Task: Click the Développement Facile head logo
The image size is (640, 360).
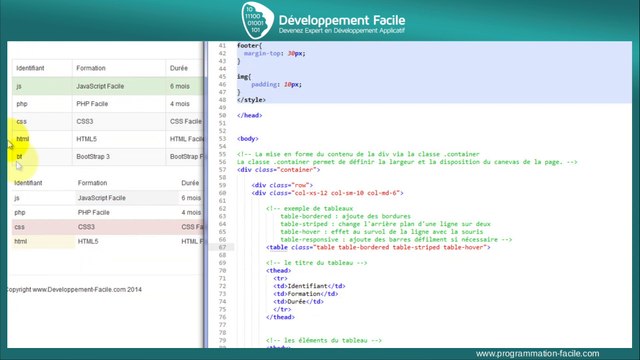Action: point(257,20)
